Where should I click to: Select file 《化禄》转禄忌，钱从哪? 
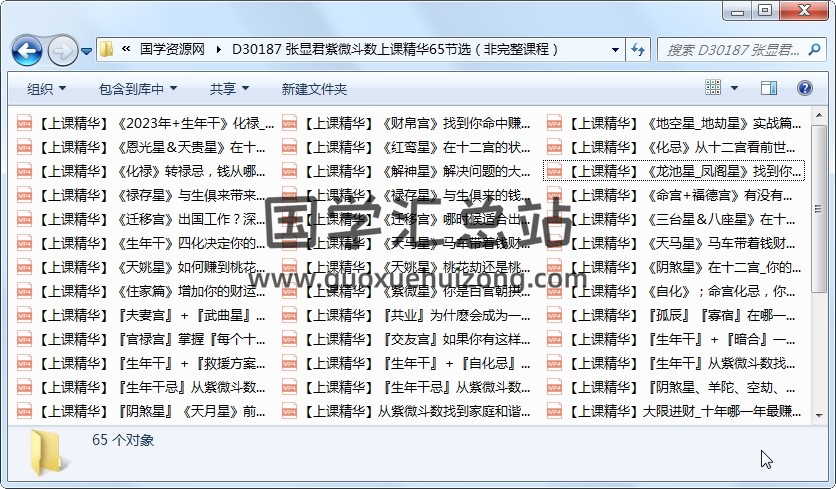click(x=141, y=171)
